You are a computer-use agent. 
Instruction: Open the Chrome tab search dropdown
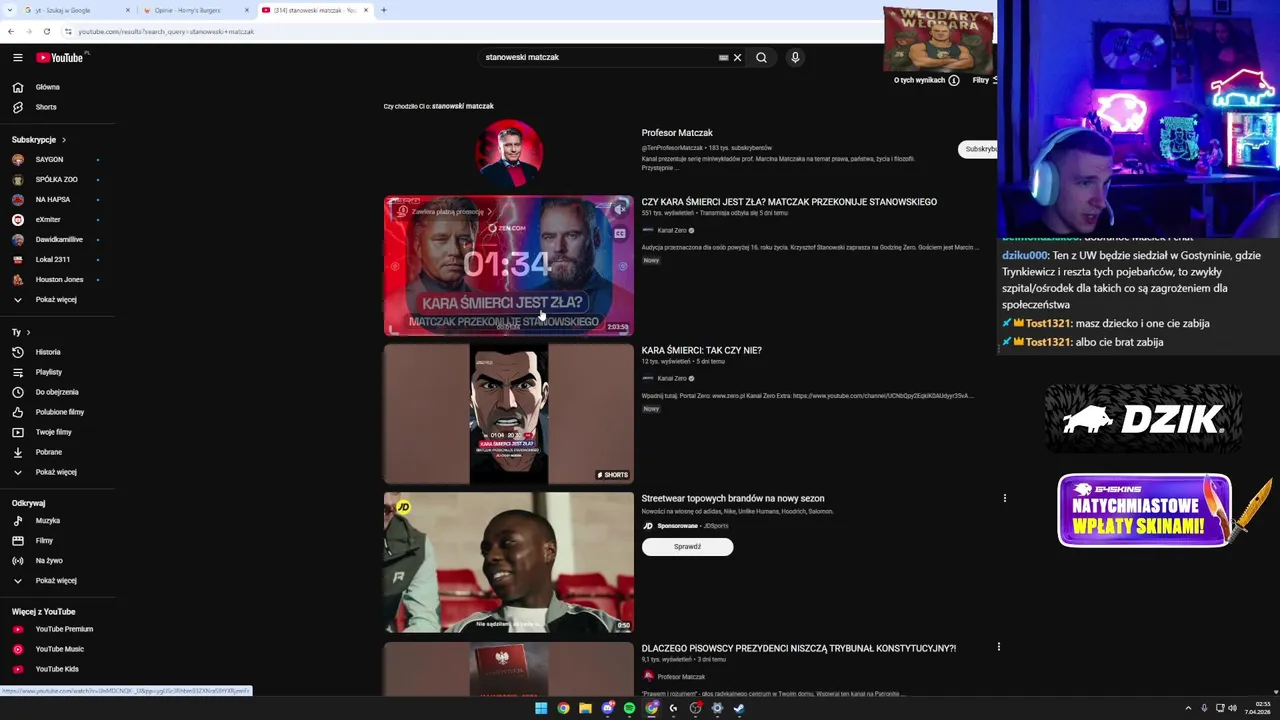click(8, 10)
